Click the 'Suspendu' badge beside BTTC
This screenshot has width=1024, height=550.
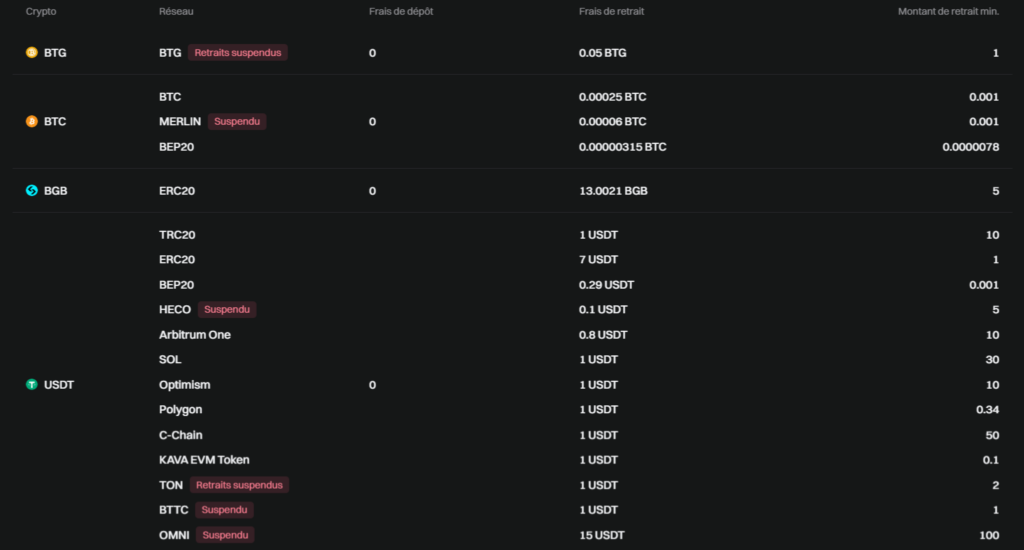click(x=225, y=510)
